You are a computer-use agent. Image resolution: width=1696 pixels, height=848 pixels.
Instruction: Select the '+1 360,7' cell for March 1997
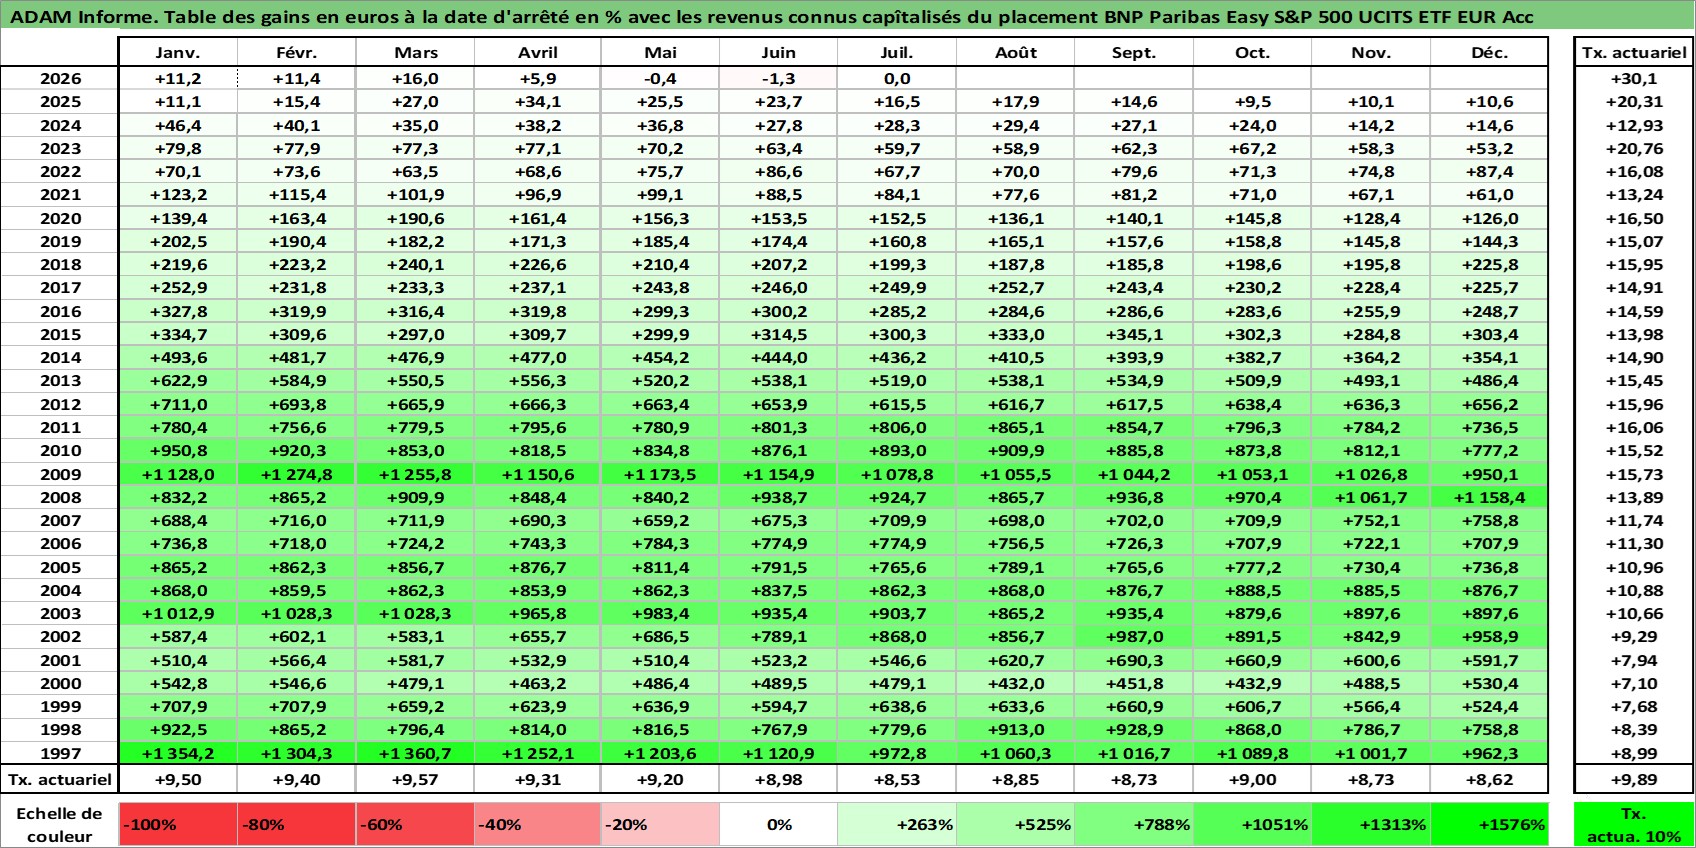(415, 753)
